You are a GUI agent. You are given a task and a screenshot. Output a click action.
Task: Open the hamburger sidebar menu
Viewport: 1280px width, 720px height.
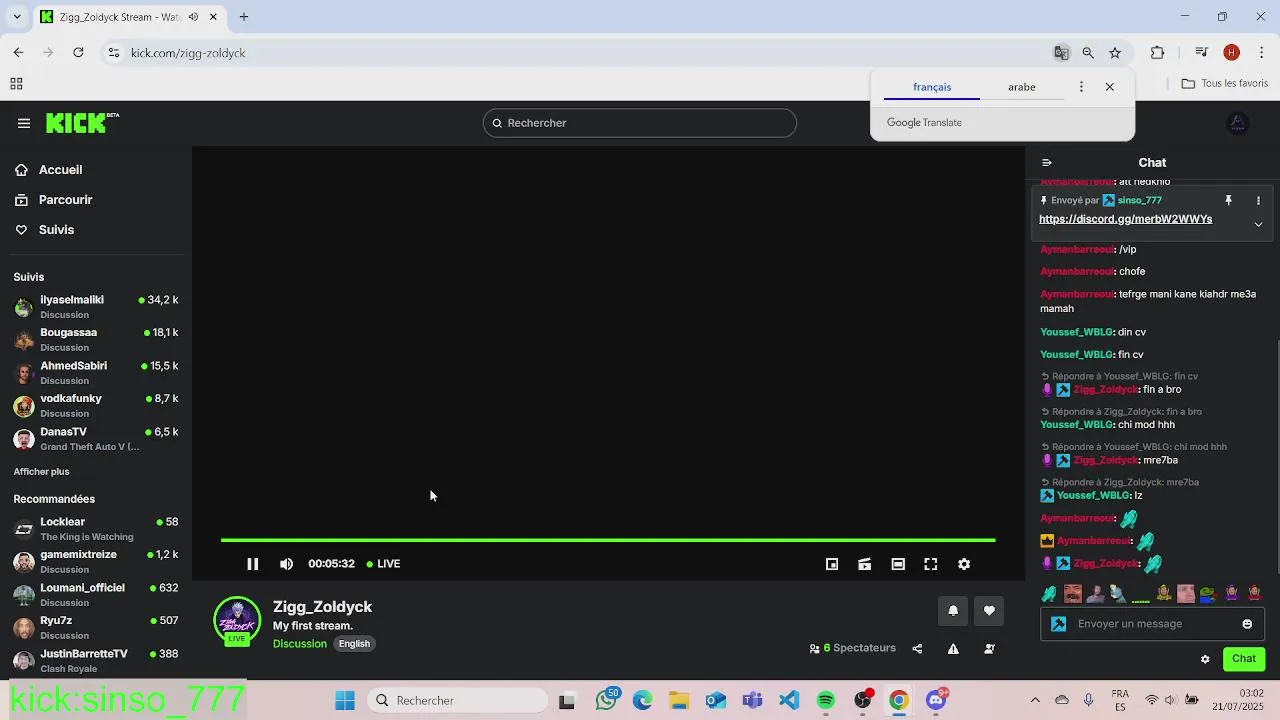point(23,123)
